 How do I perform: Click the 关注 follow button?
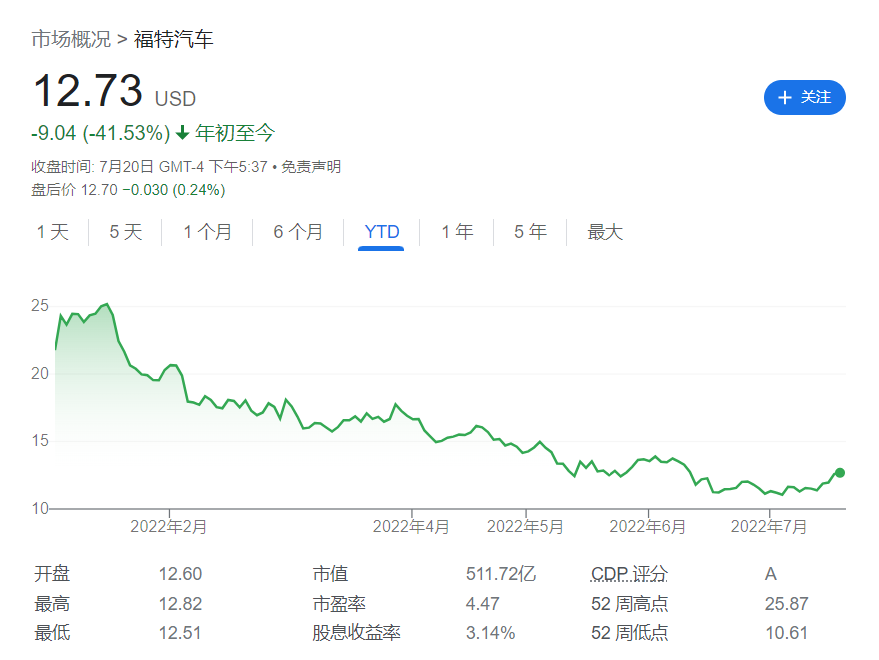click(804, 98)
